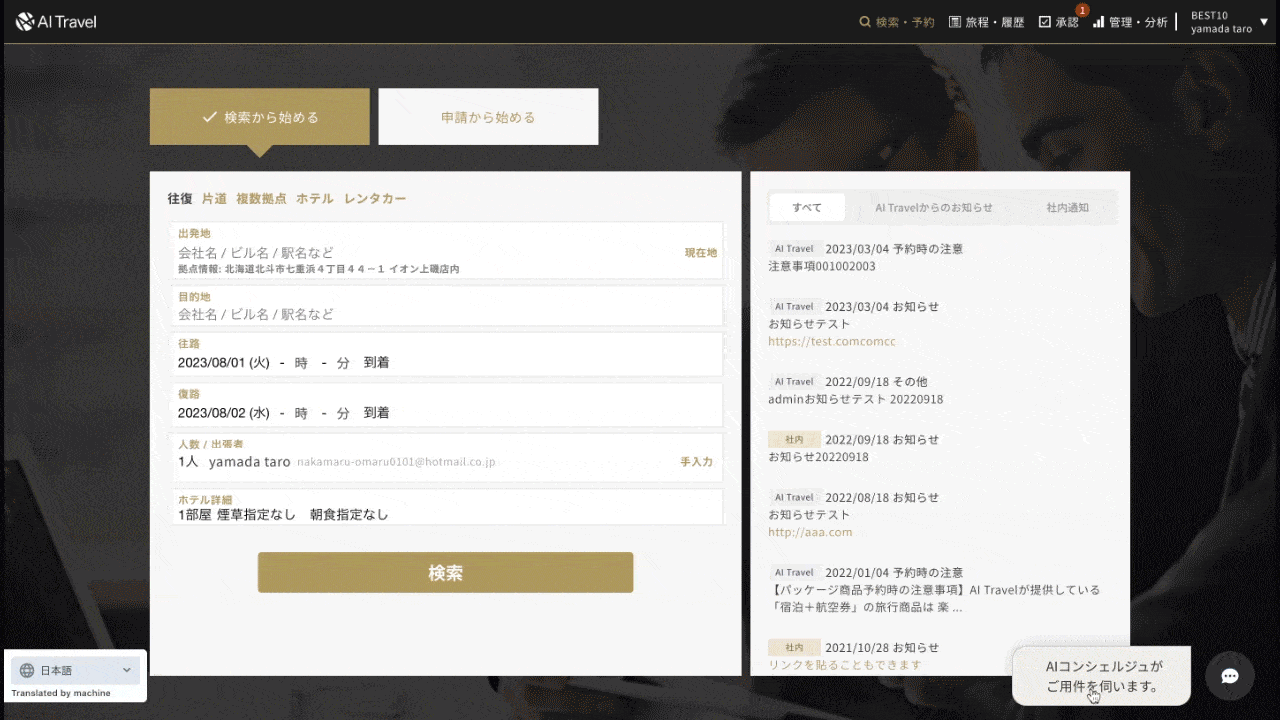The image size is (1280, 720).
Task: Open the https://test.comcomcc link
Action: click(832, 342)
